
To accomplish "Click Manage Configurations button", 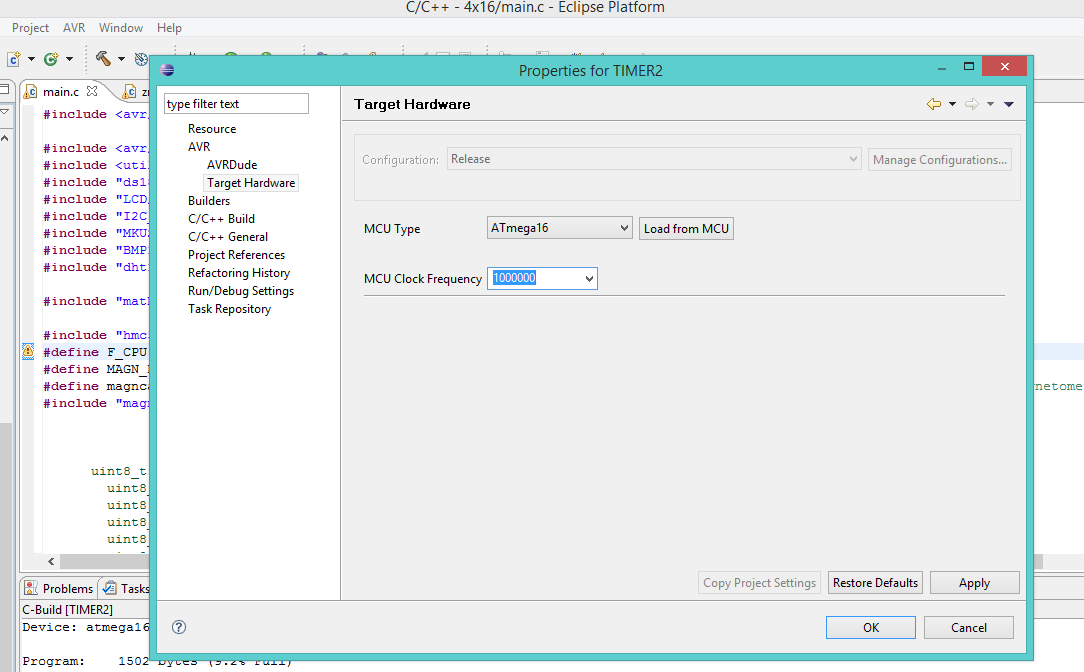I will [x=940, y=160].
